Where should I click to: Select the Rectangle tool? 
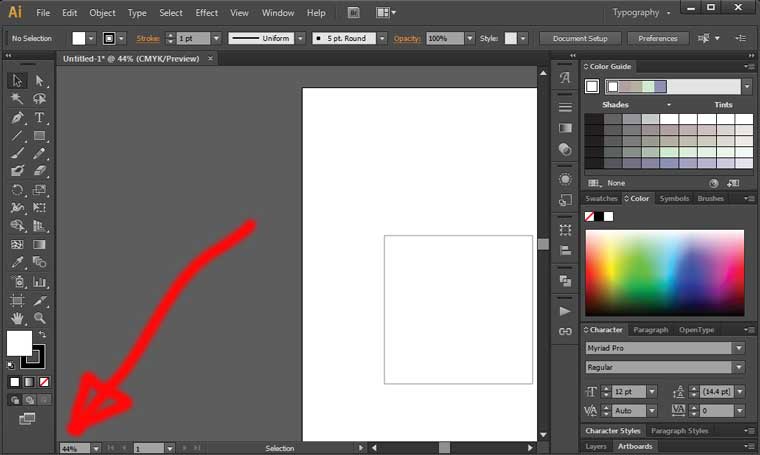coord(39,136)
